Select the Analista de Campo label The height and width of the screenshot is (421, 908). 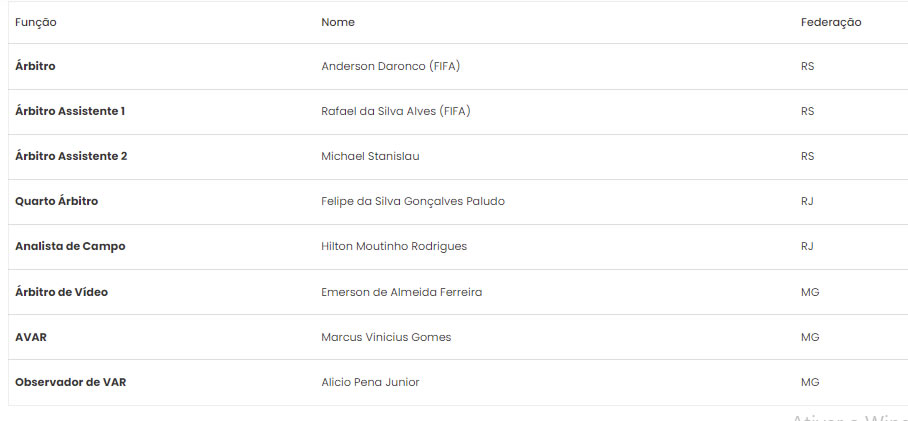[70, 246]
